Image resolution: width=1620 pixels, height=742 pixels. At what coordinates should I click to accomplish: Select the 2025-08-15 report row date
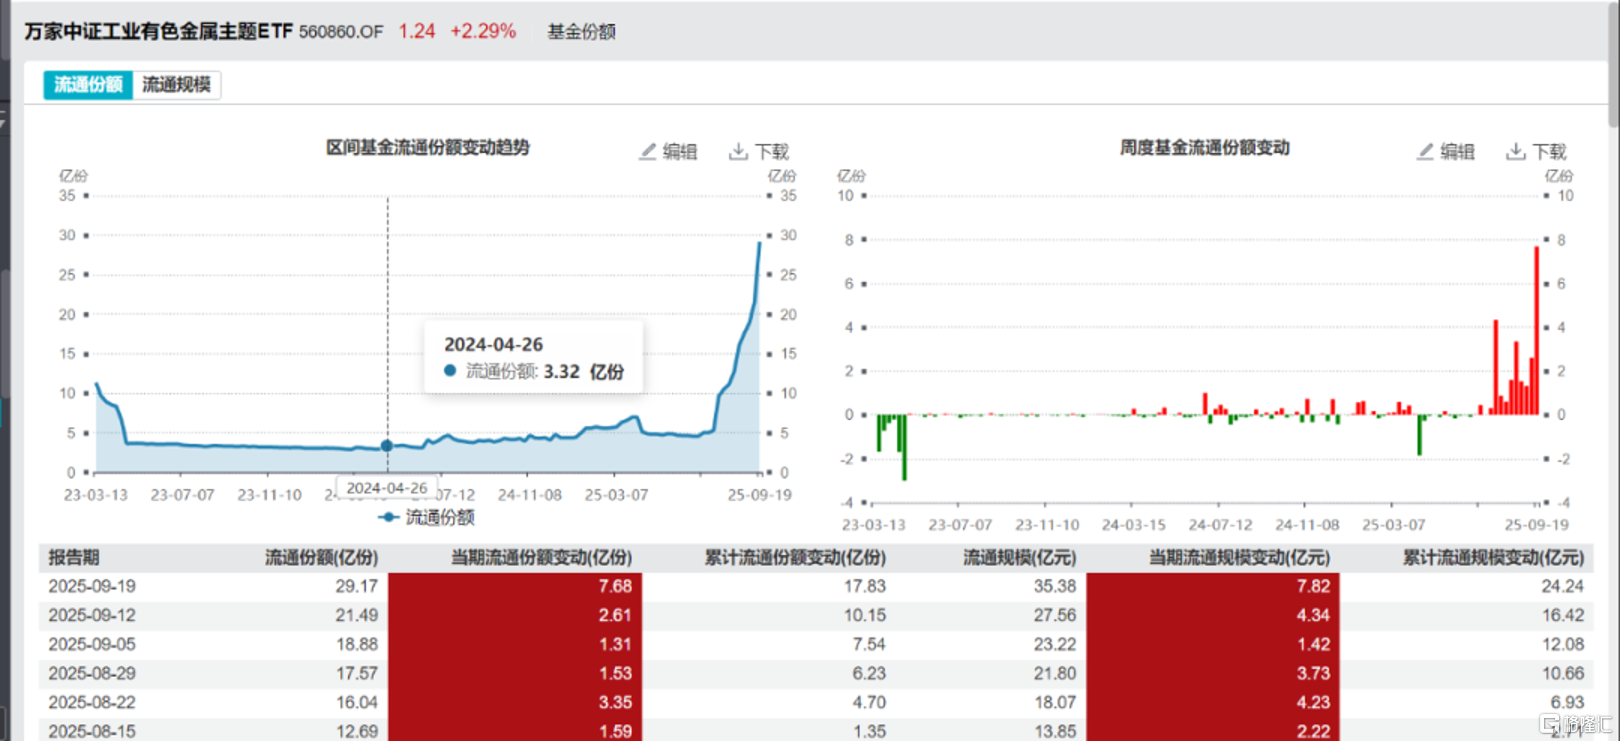[92, 731]
